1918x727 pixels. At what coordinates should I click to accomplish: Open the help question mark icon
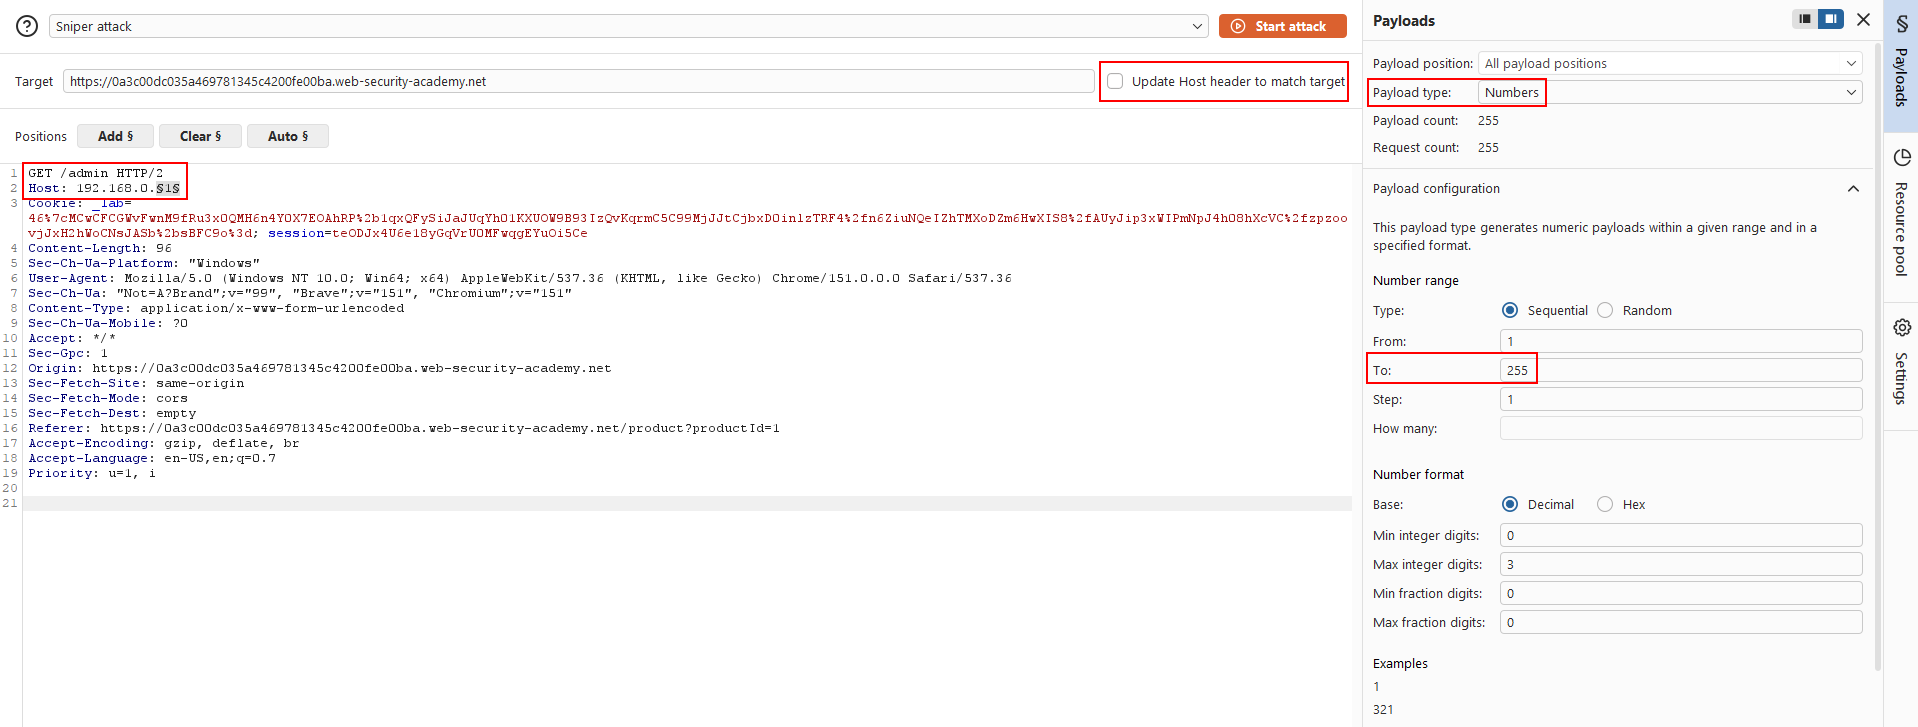(27, 27)
